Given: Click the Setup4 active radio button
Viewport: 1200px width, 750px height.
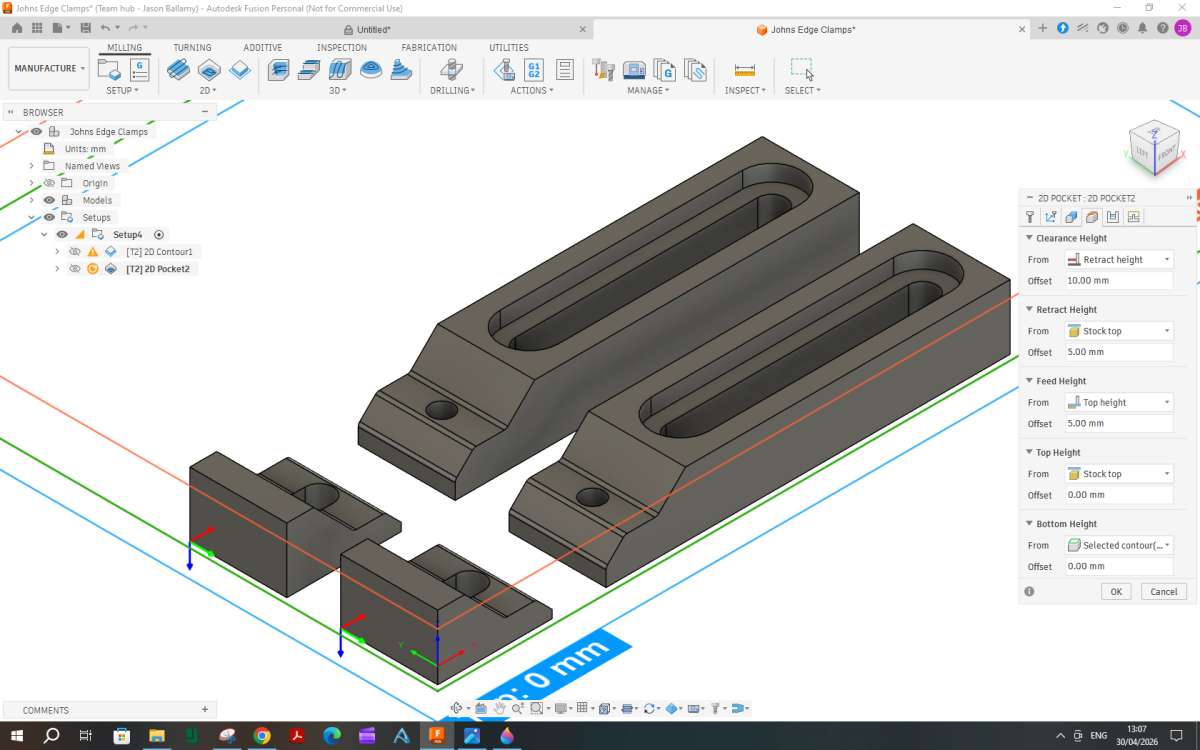Looking at the screenshot, I should coord(159,234).
